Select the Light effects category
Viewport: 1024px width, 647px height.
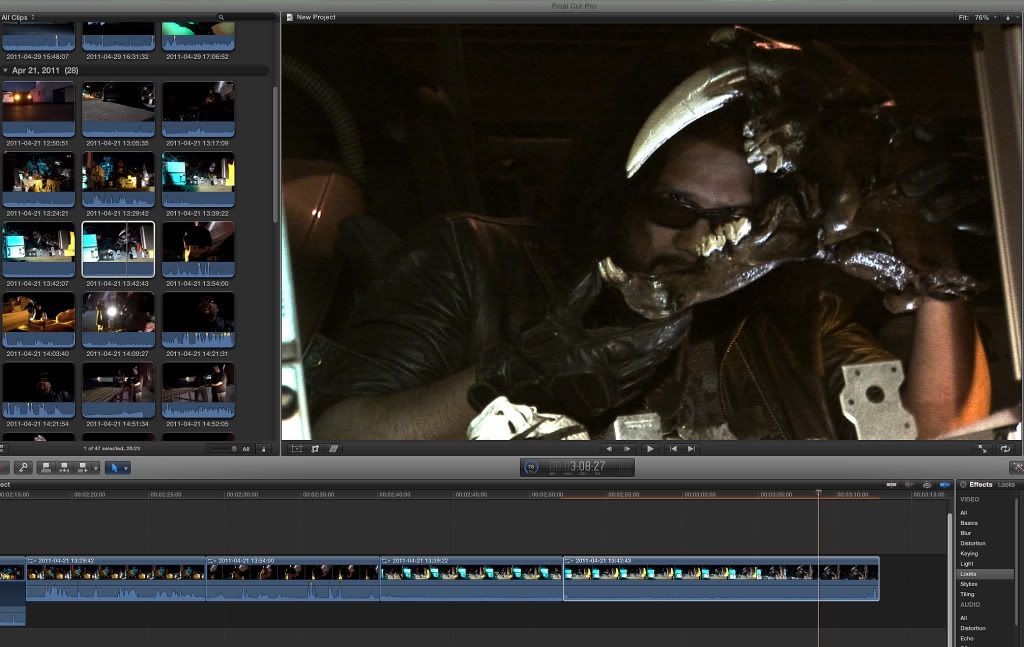[967, 563]
